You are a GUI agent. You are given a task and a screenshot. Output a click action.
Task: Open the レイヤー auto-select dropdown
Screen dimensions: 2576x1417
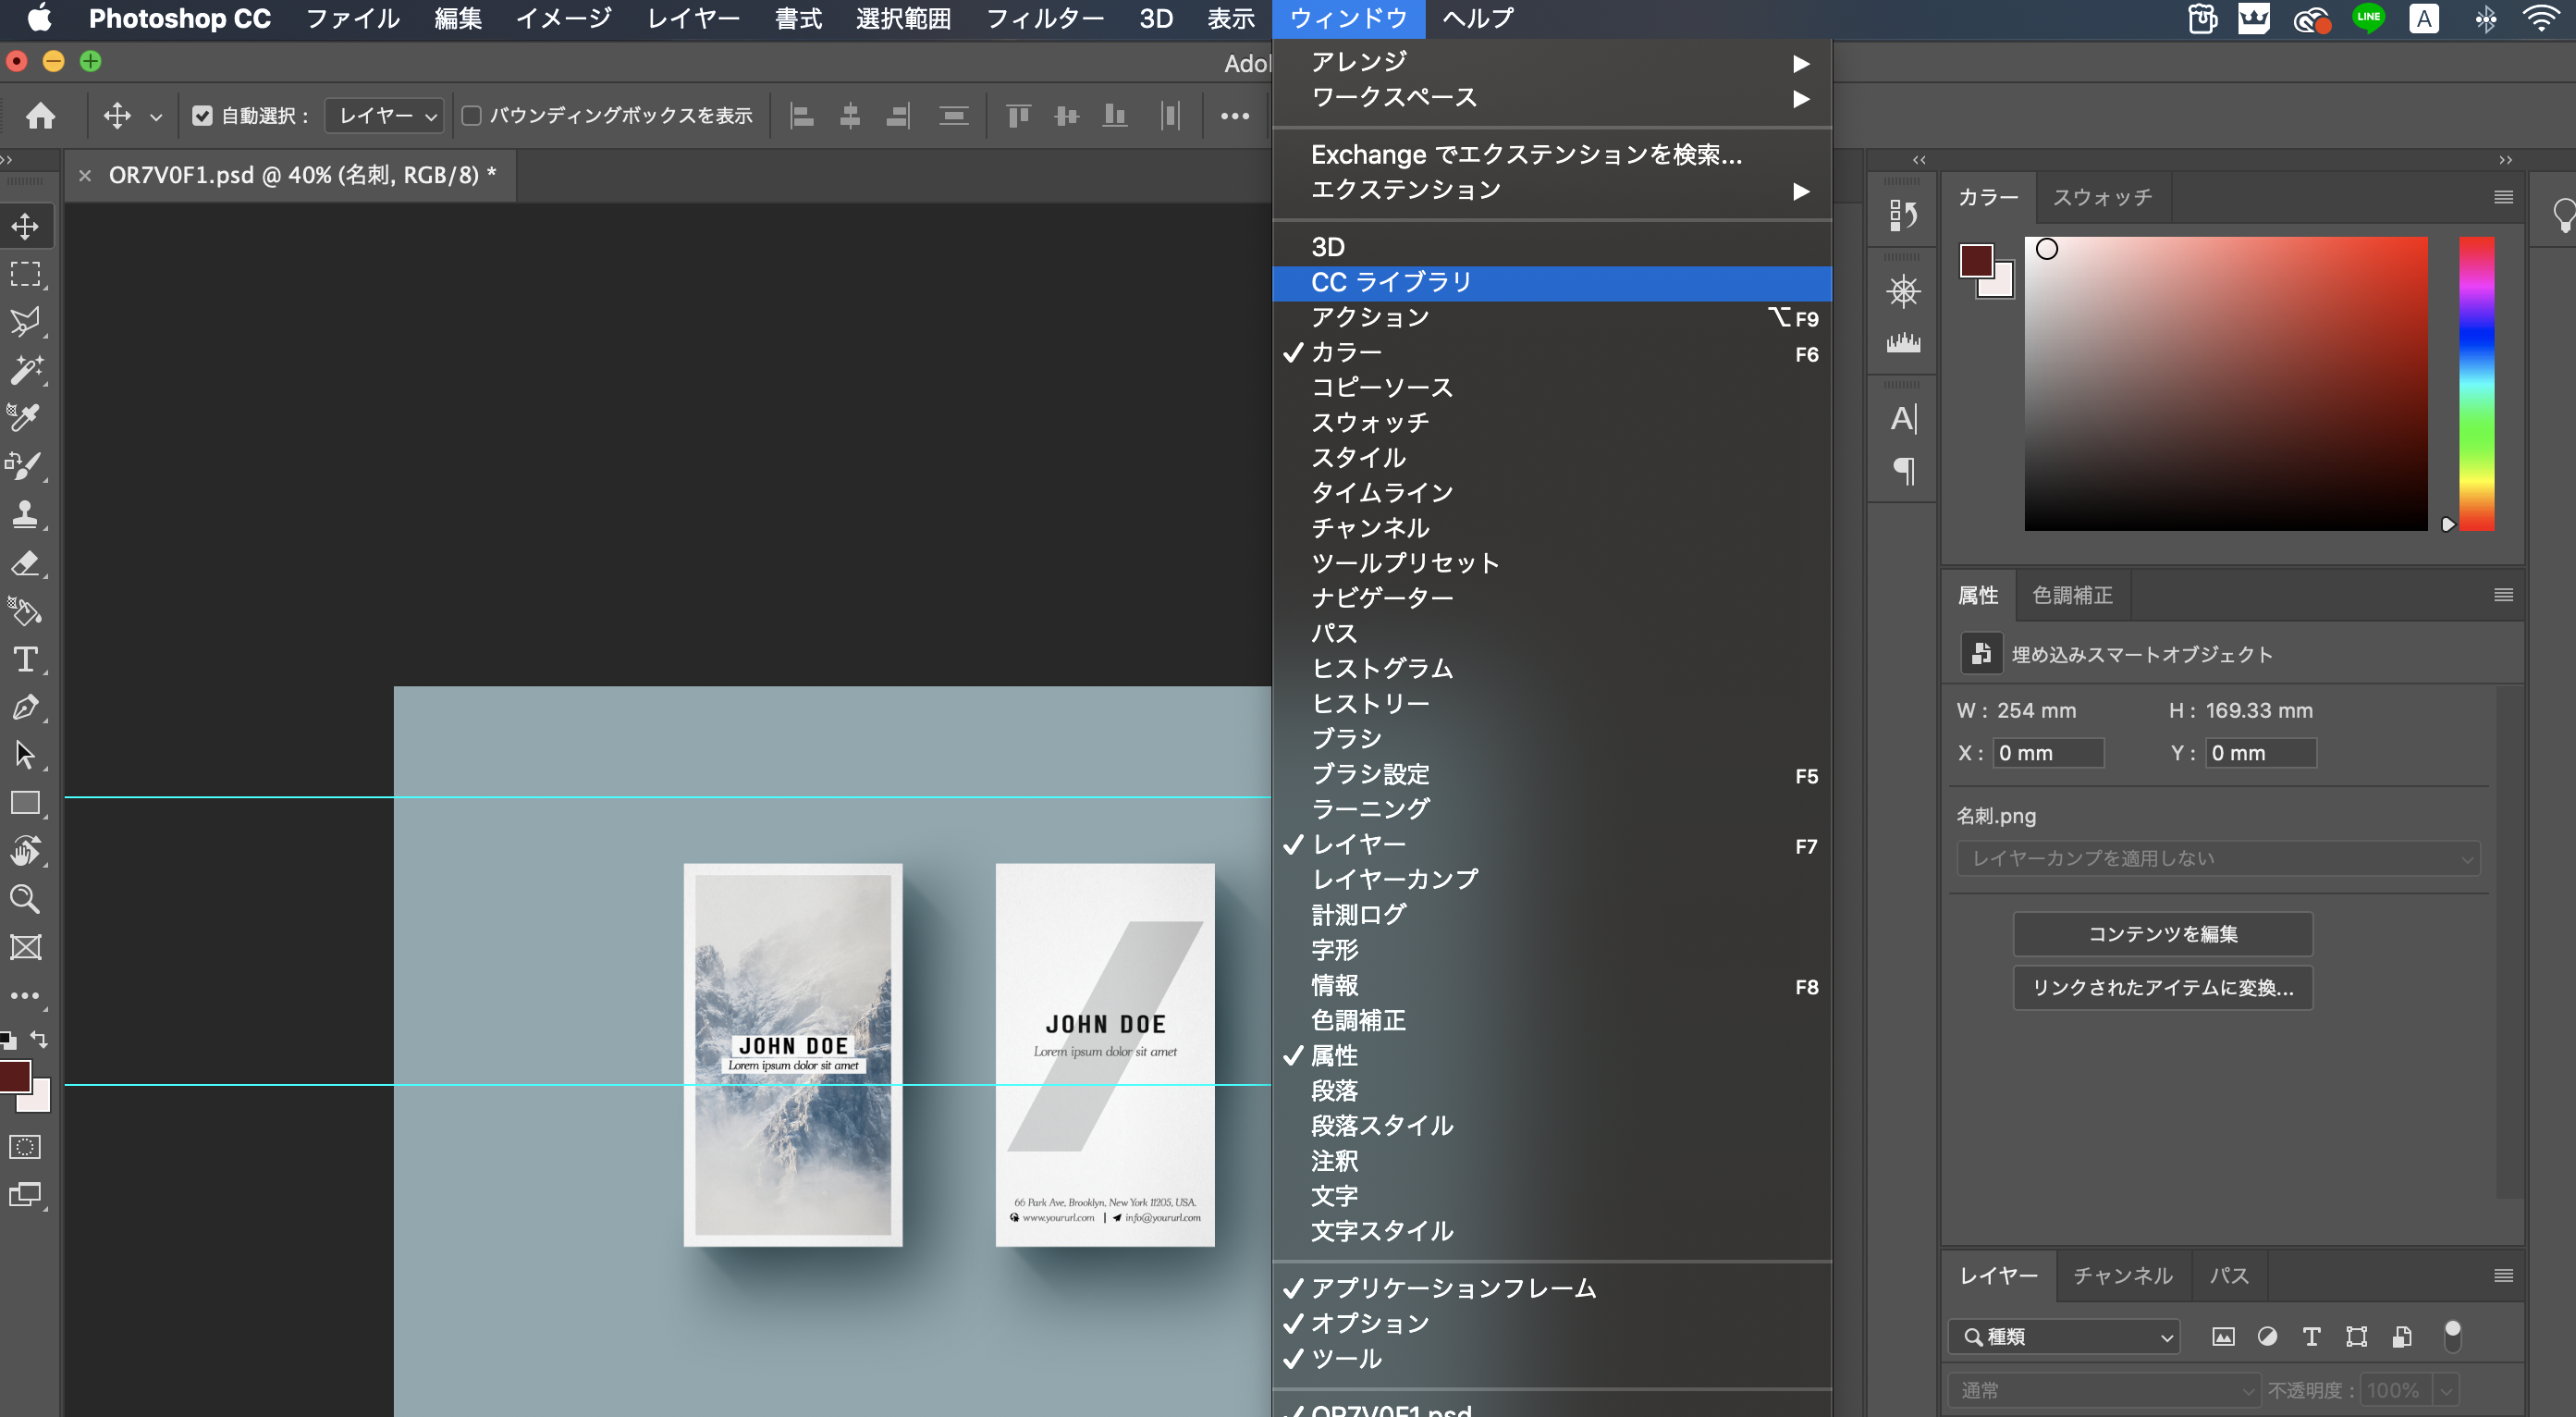click(x=386, y=116)
